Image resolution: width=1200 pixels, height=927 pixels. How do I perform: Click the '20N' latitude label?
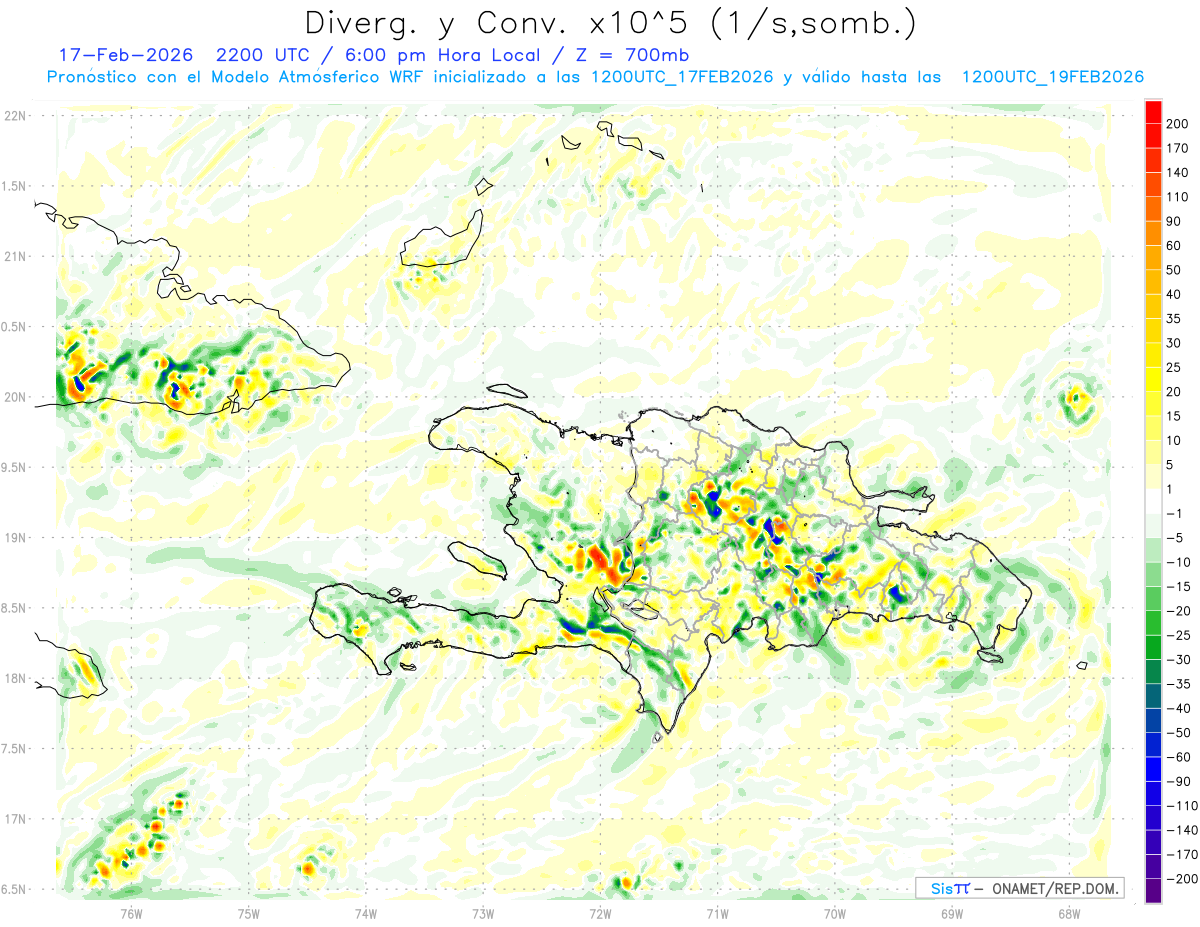coord(16,397)
